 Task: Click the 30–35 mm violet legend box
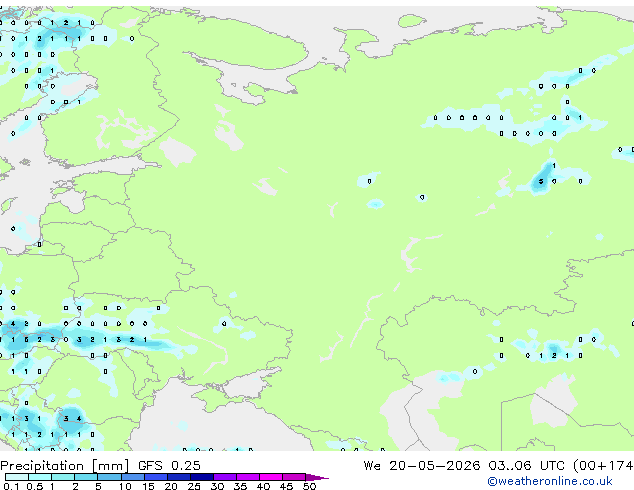224,477
